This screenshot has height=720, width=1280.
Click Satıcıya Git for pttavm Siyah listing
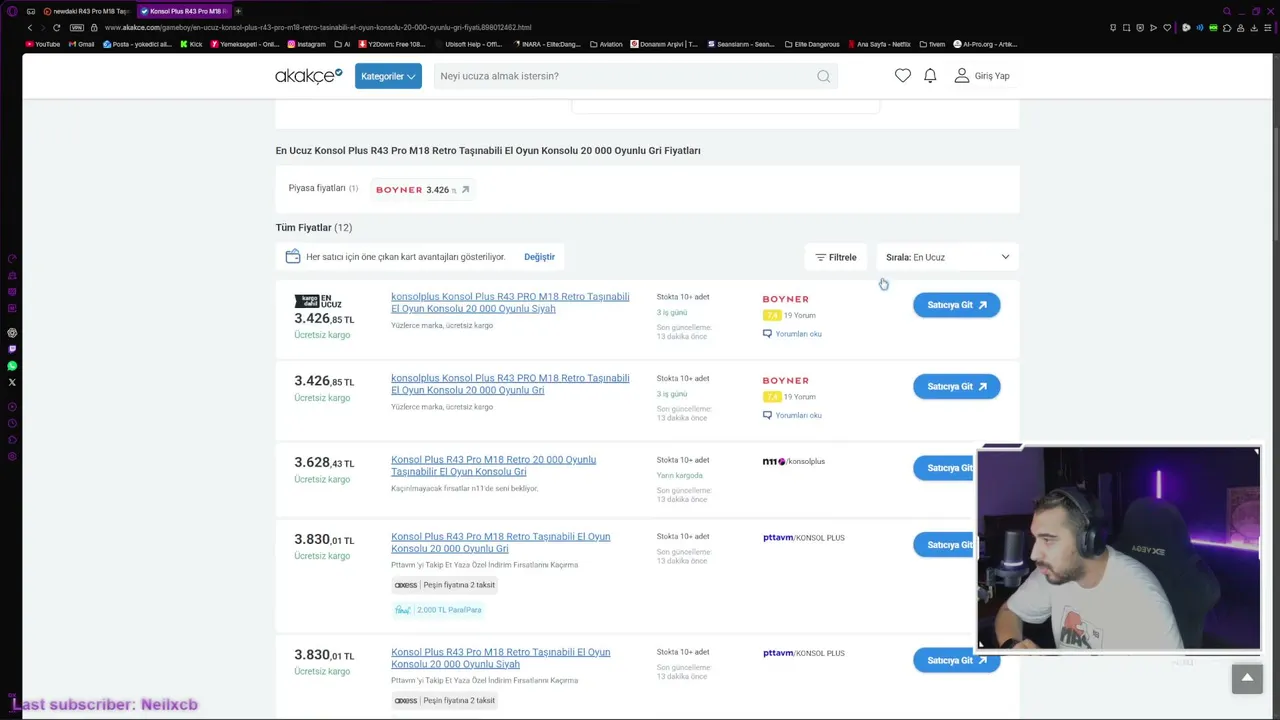click(x=956, y=660)
